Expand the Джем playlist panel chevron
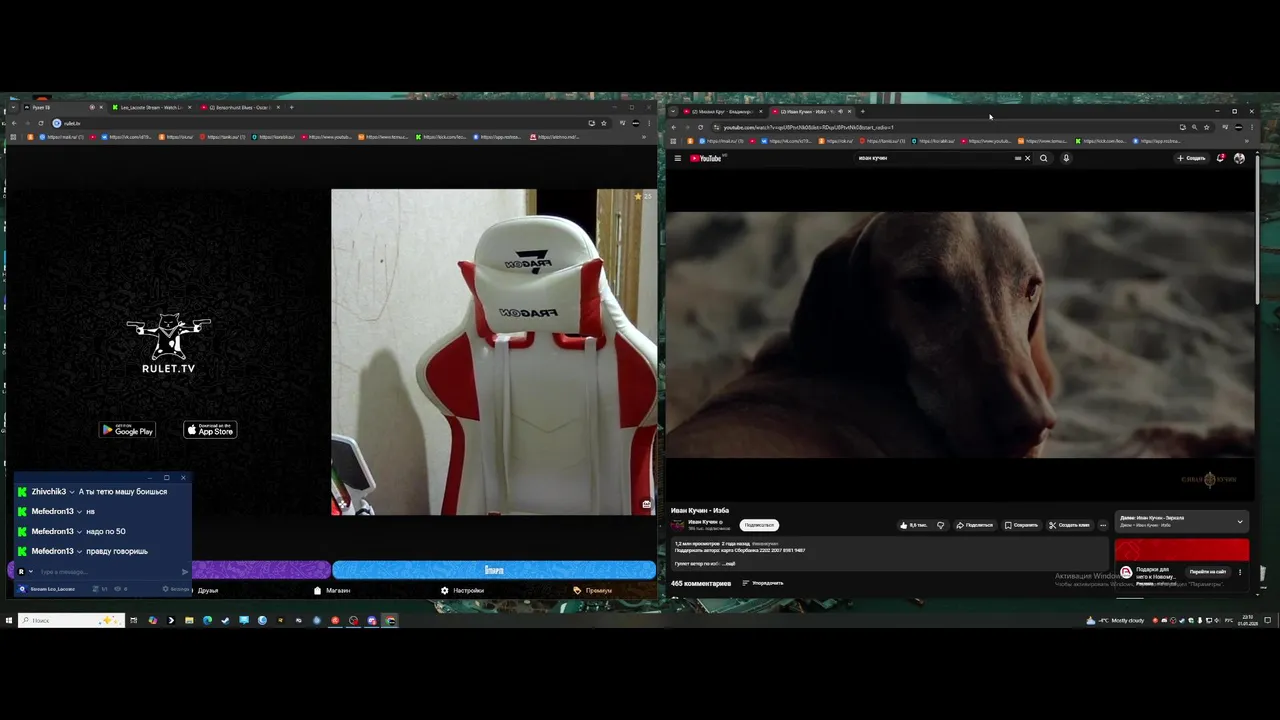1280x720 pixels. 1240,521
